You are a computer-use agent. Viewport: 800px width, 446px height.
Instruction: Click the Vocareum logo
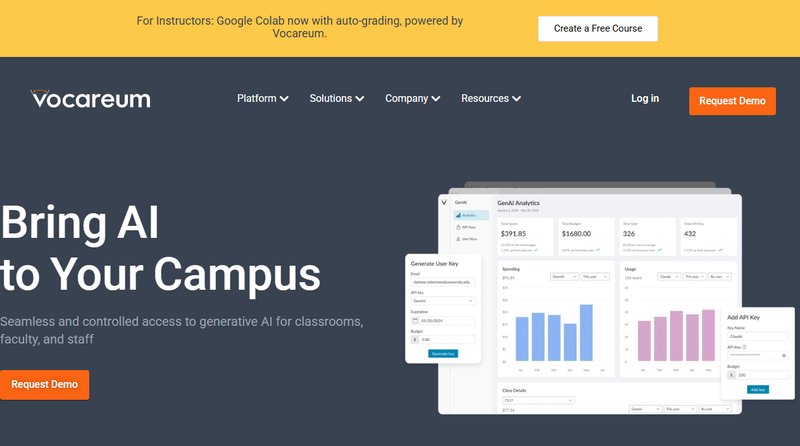pyautogui.click(x=90, y=98)
